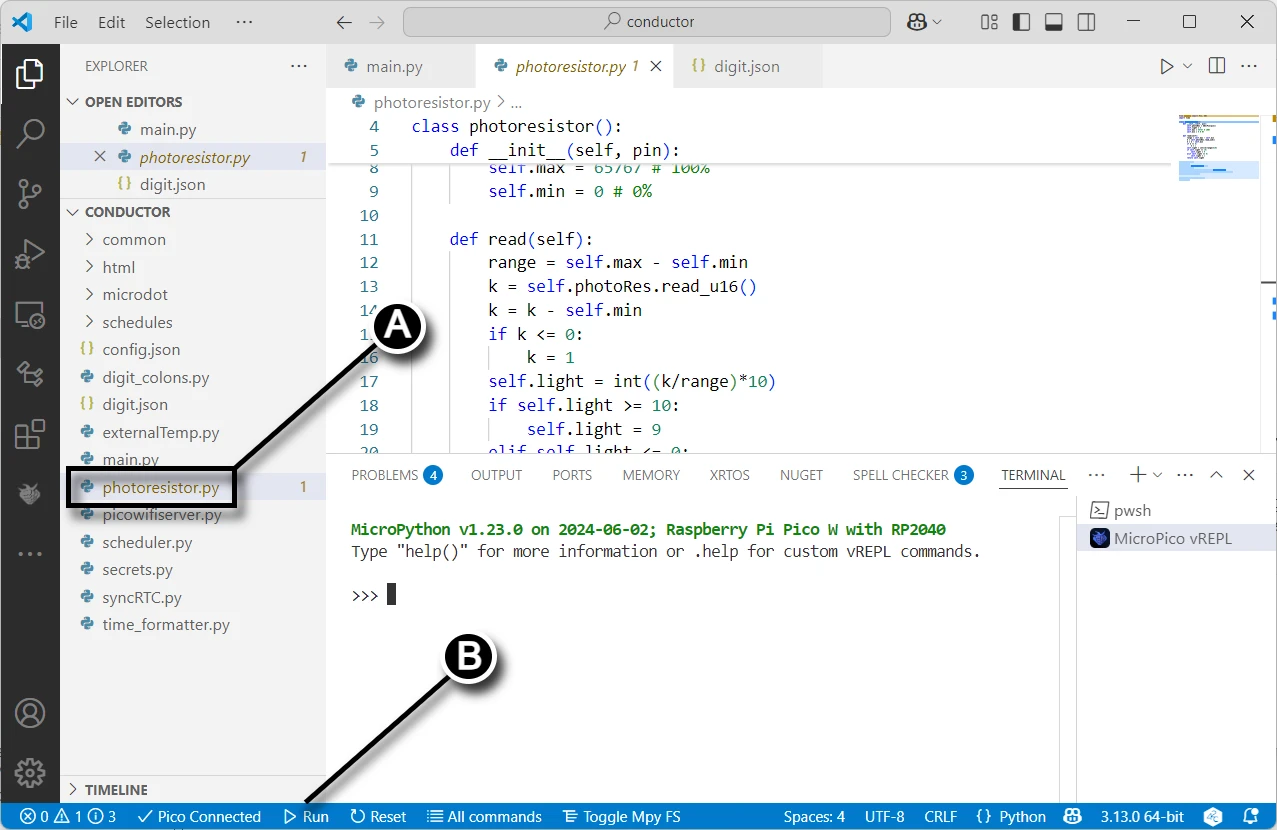Open the Spell Checker panel tab
Image resolution: width=1277 pixels, height=830 pixels.
[913, 475]
